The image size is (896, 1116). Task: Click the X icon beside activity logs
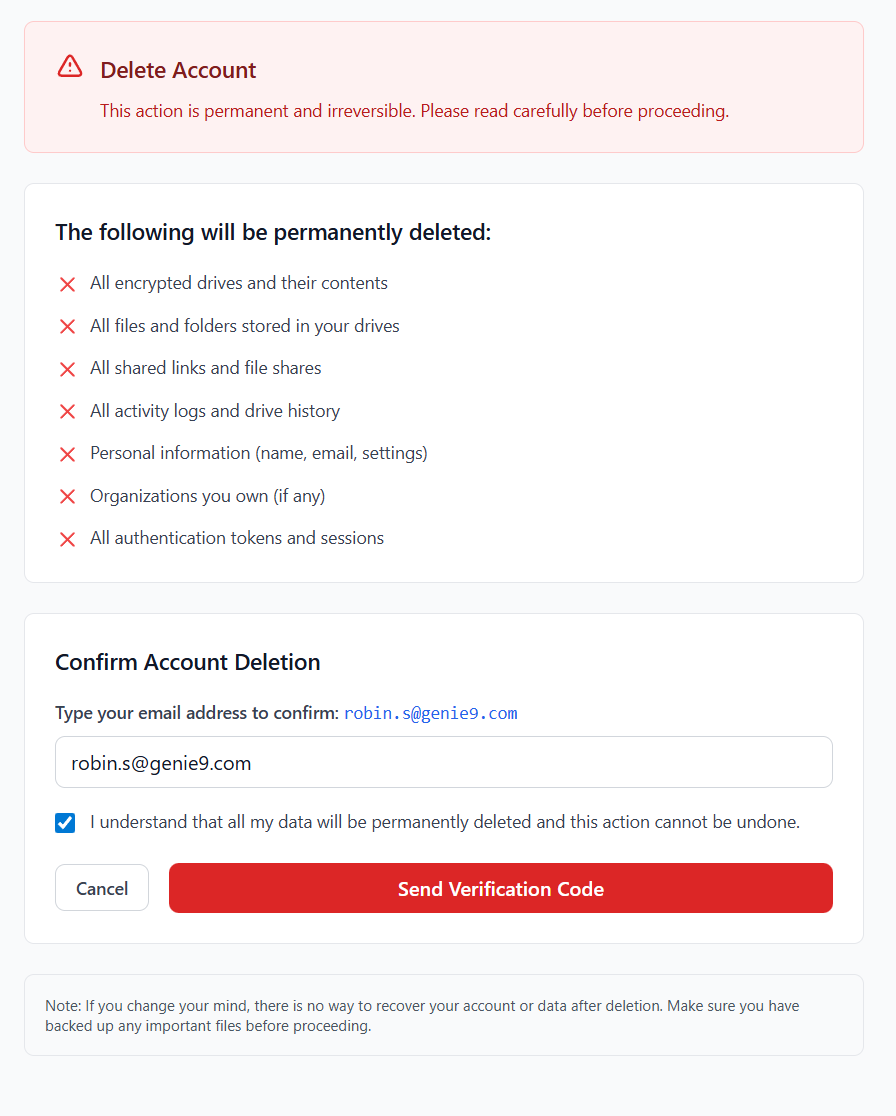[x=68, y=412]
